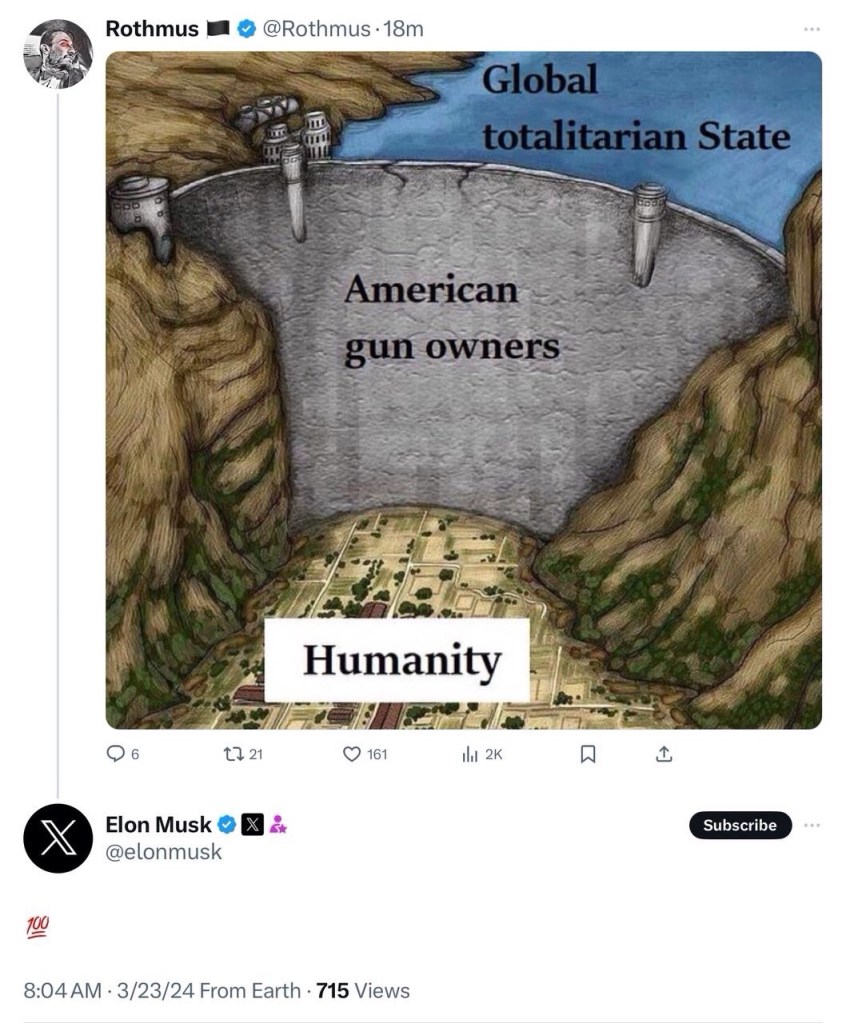Share the Rothmus post via upload icon
This screenshot has width=846, height=1023.
[x=663, y=754]
